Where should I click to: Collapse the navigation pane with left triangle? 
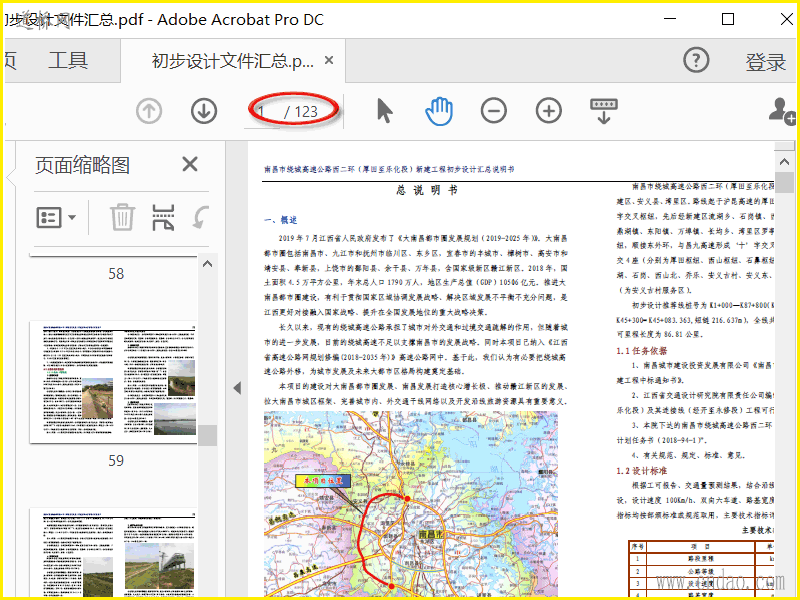pyautogui.click(x=237, y=388)
